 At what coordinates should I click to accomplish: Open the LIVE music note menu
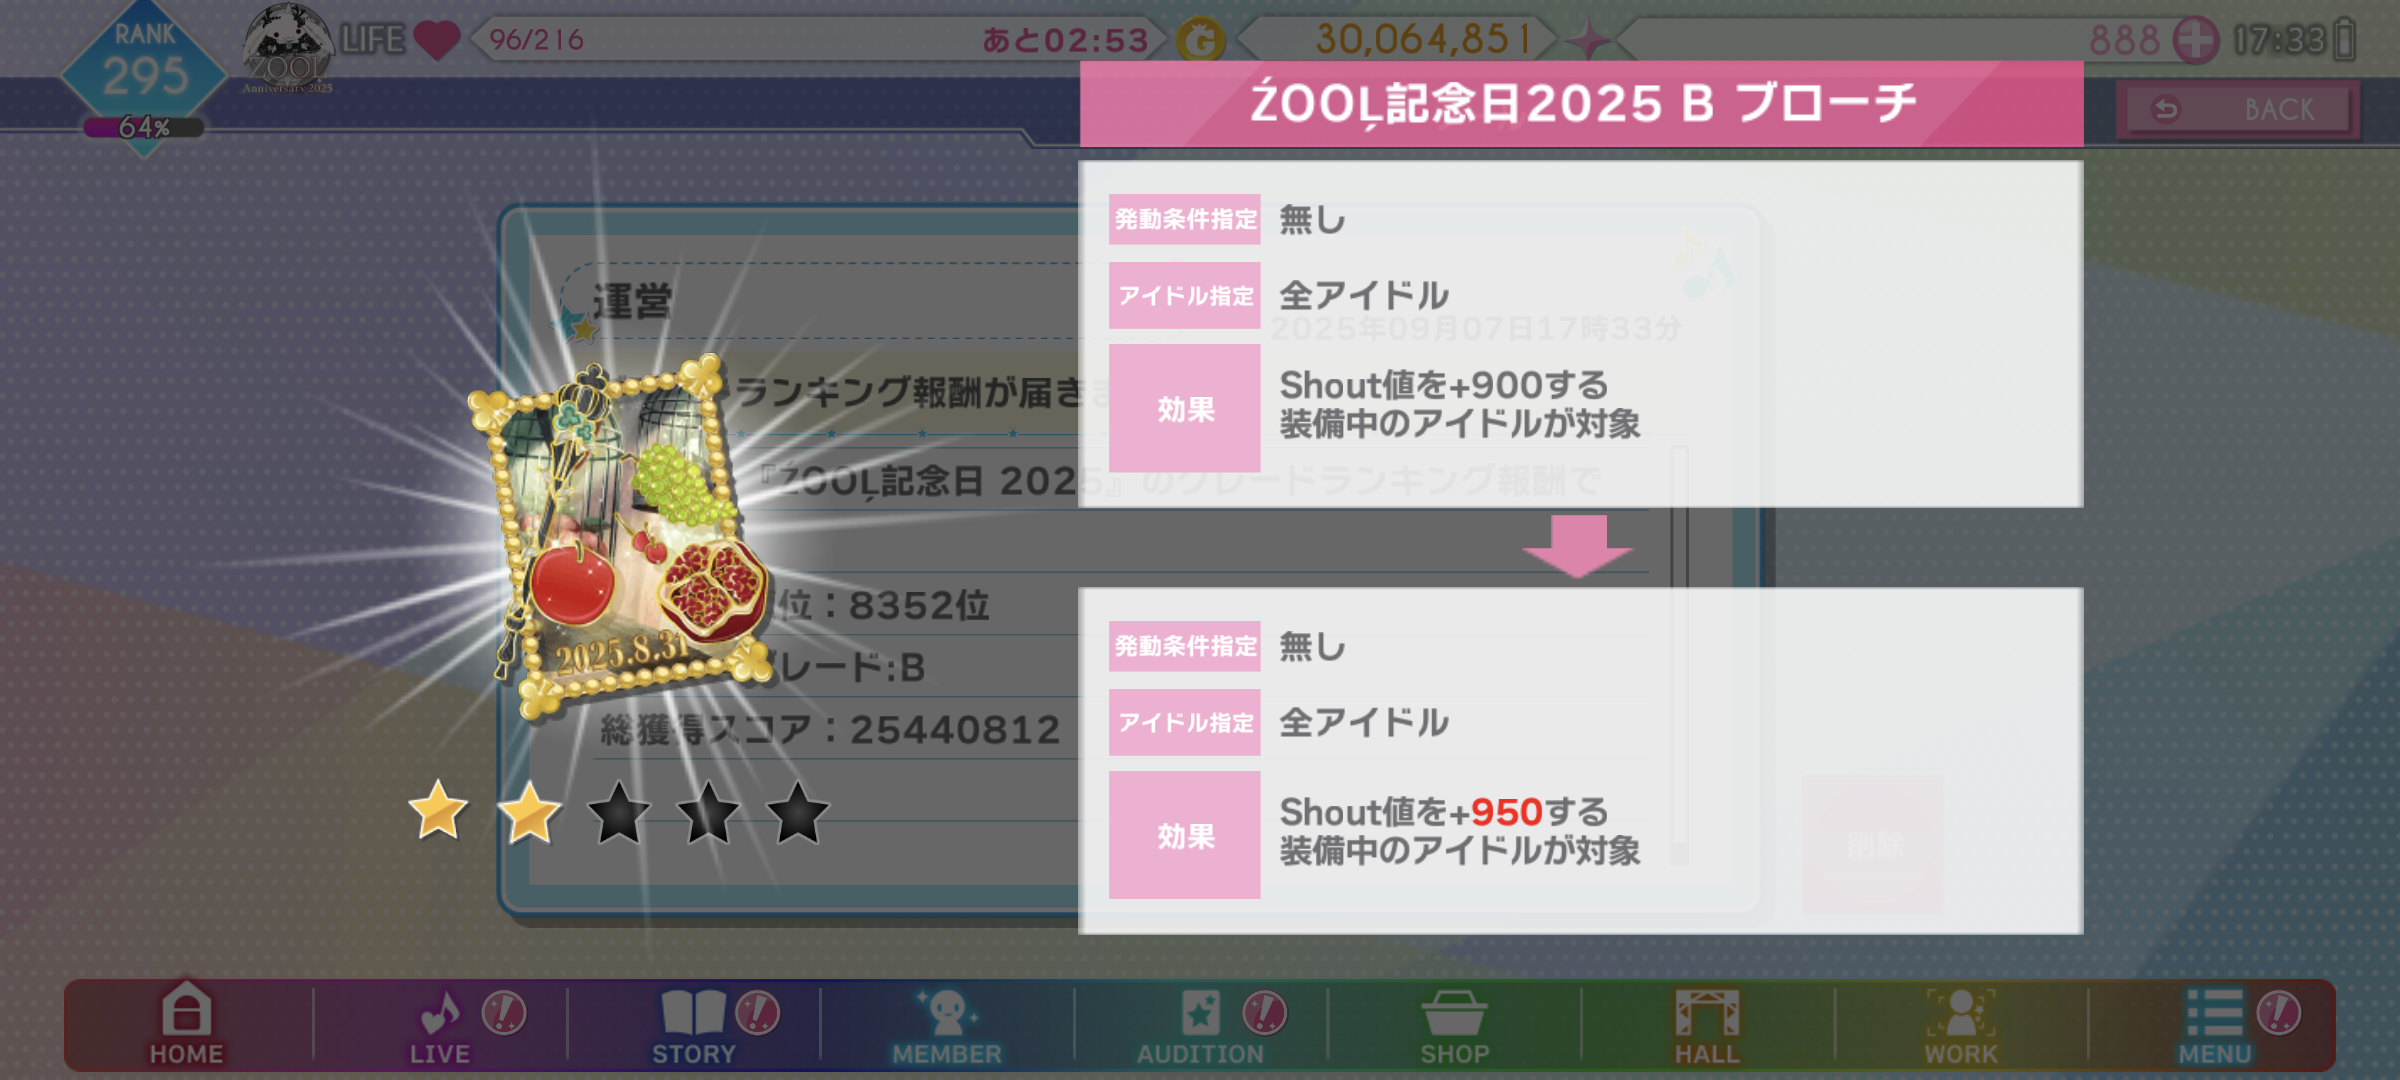coord(440,1025)
